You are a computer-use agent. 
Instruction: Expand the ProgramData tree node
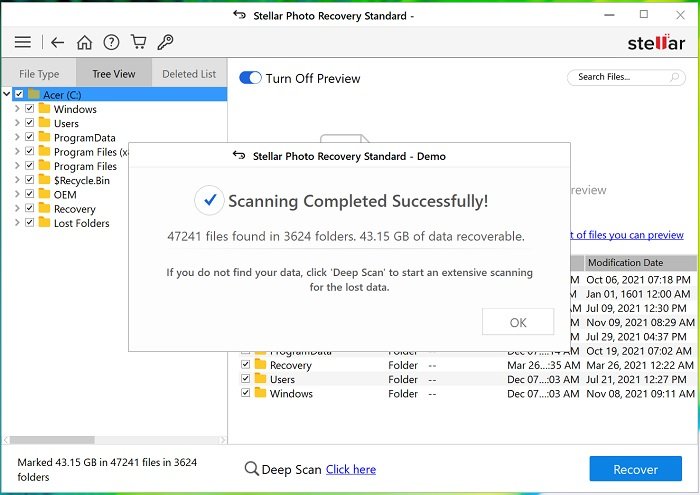[16, 138]
